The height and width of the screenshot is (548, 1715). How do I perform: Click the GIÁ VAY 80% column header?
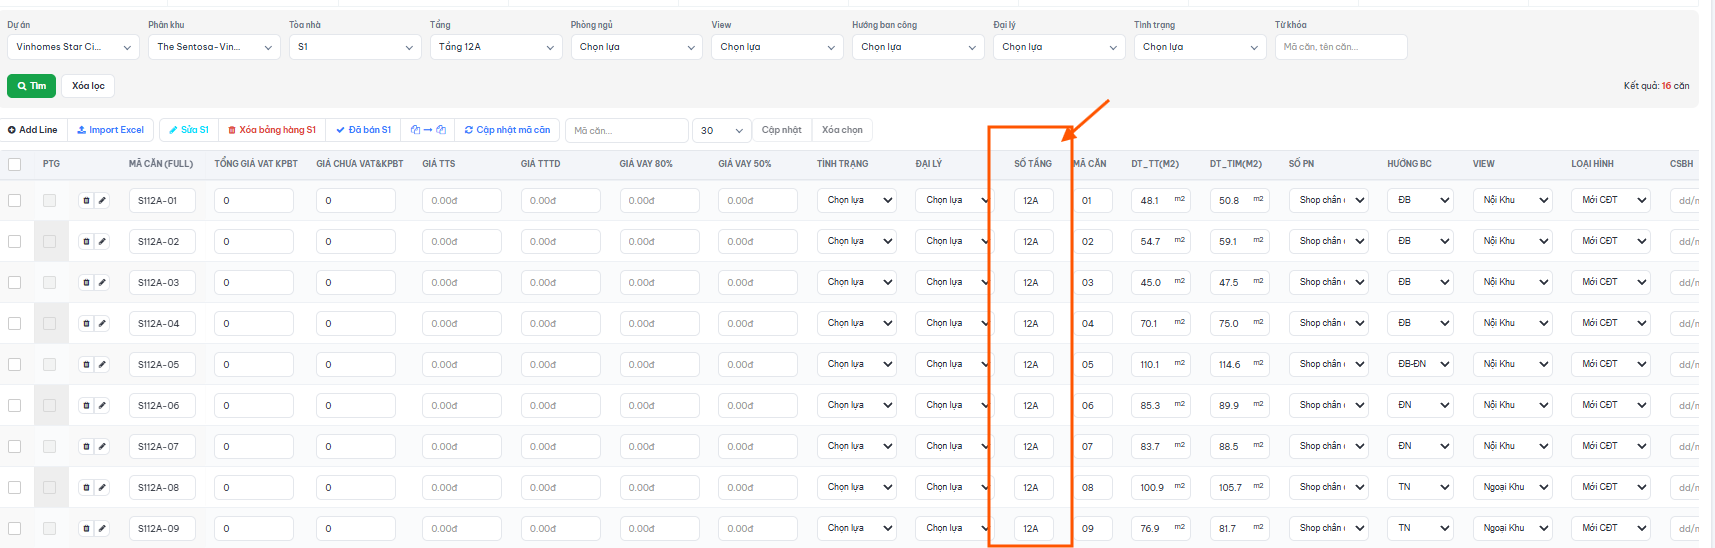coord(646,164)
